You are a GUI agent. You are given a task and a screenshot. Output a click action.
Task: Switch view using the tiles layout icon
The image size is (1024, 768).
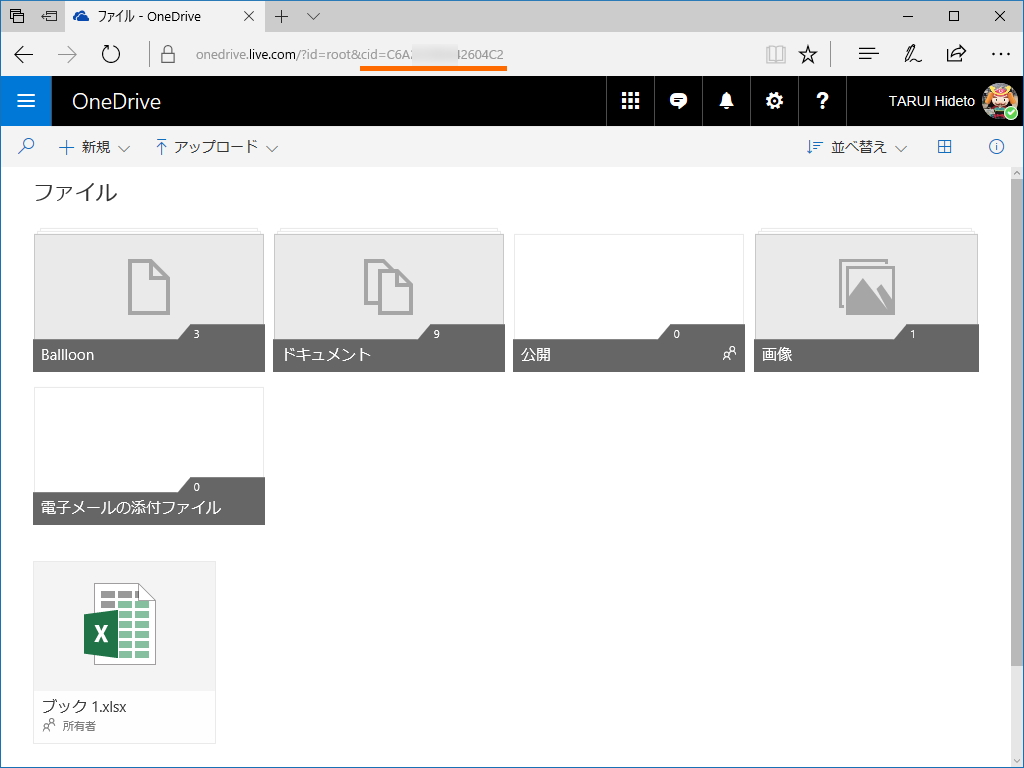pyautogui.click(x=944, y=146)
